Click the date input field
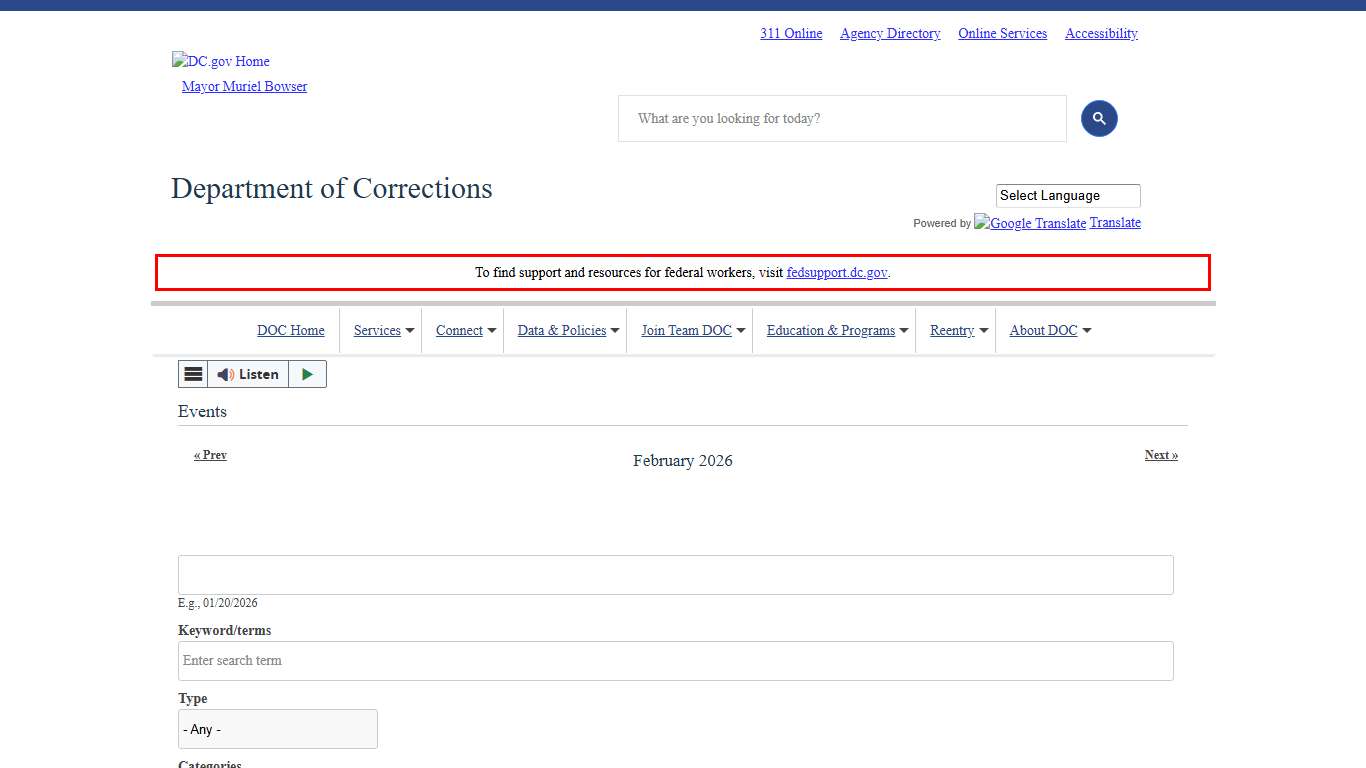This screenshot has height=768, width=1366. (675, 575)
